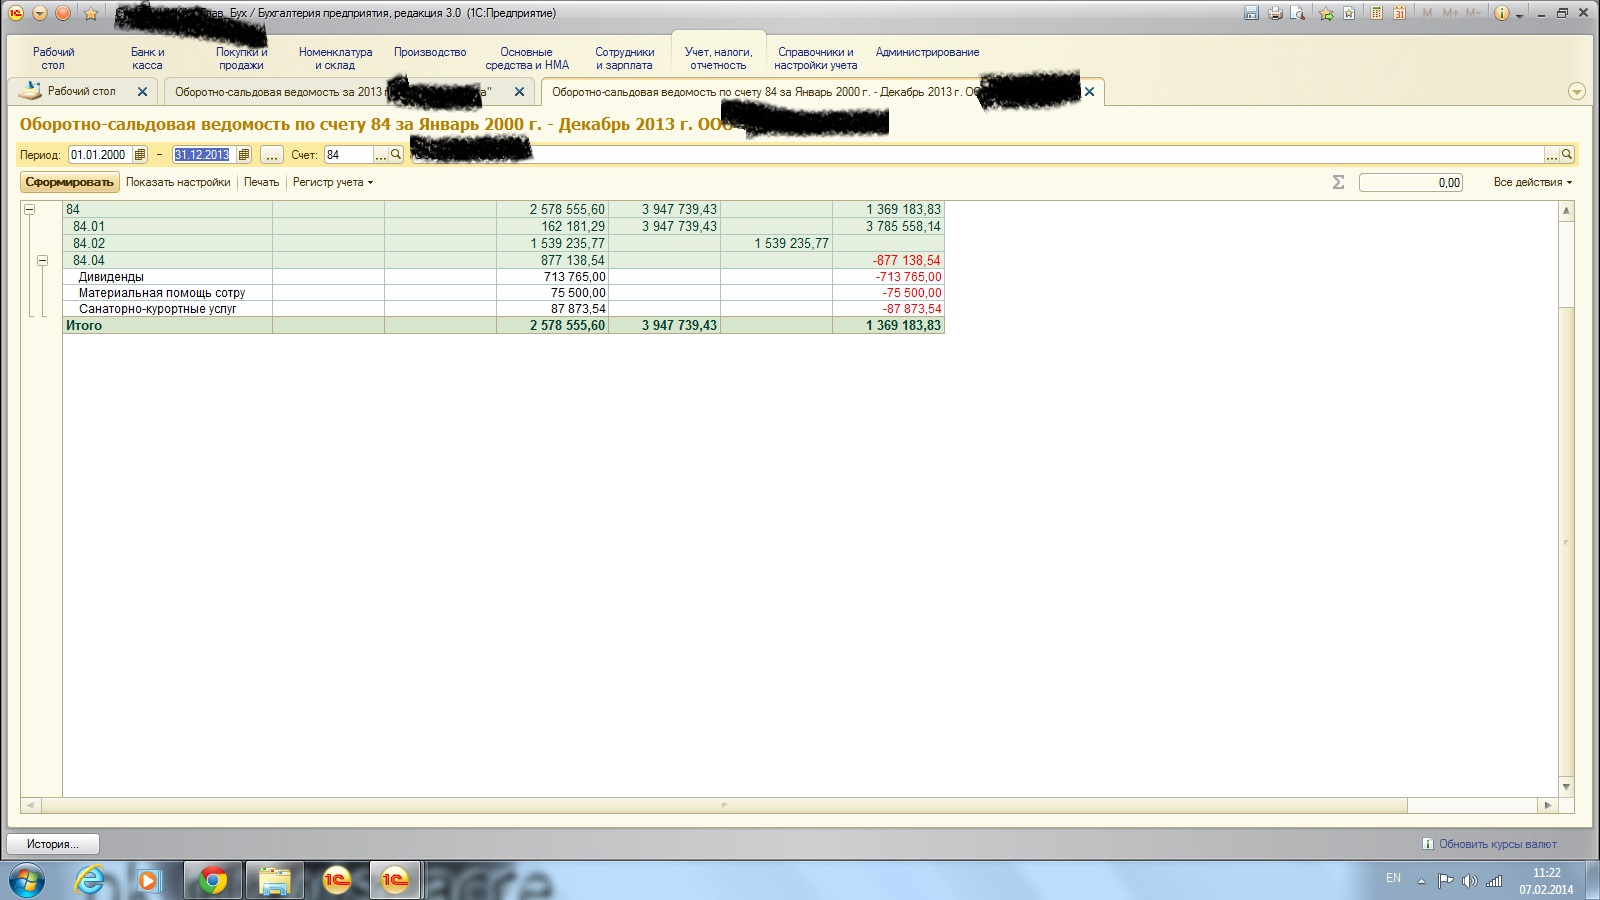The height and width of the screenshot is (900, 1600).
Task: Open the 1C main menu icon
Action: (16, 13)
